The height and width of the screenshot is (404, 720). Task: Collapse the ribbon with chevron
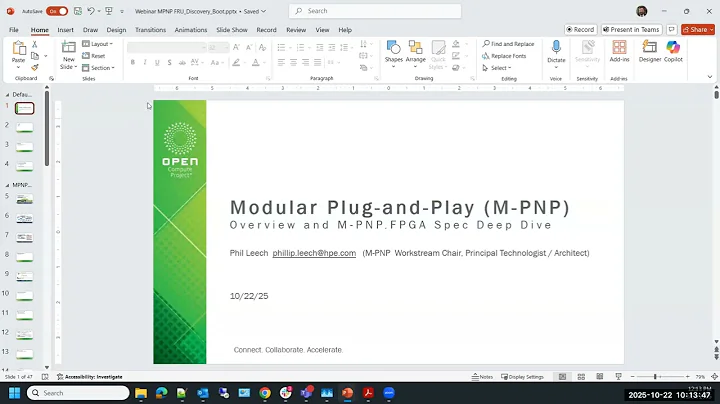[710, 77]
